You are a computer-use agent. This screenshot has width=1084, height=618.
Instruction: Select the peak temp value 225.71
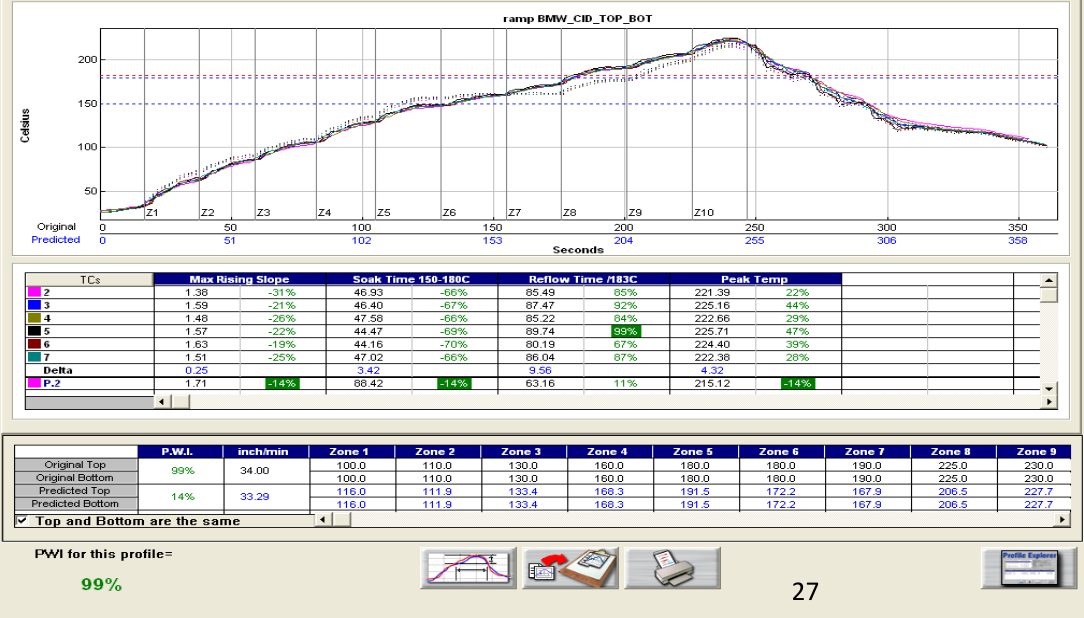pyautogui.click(x=712, y=331)
